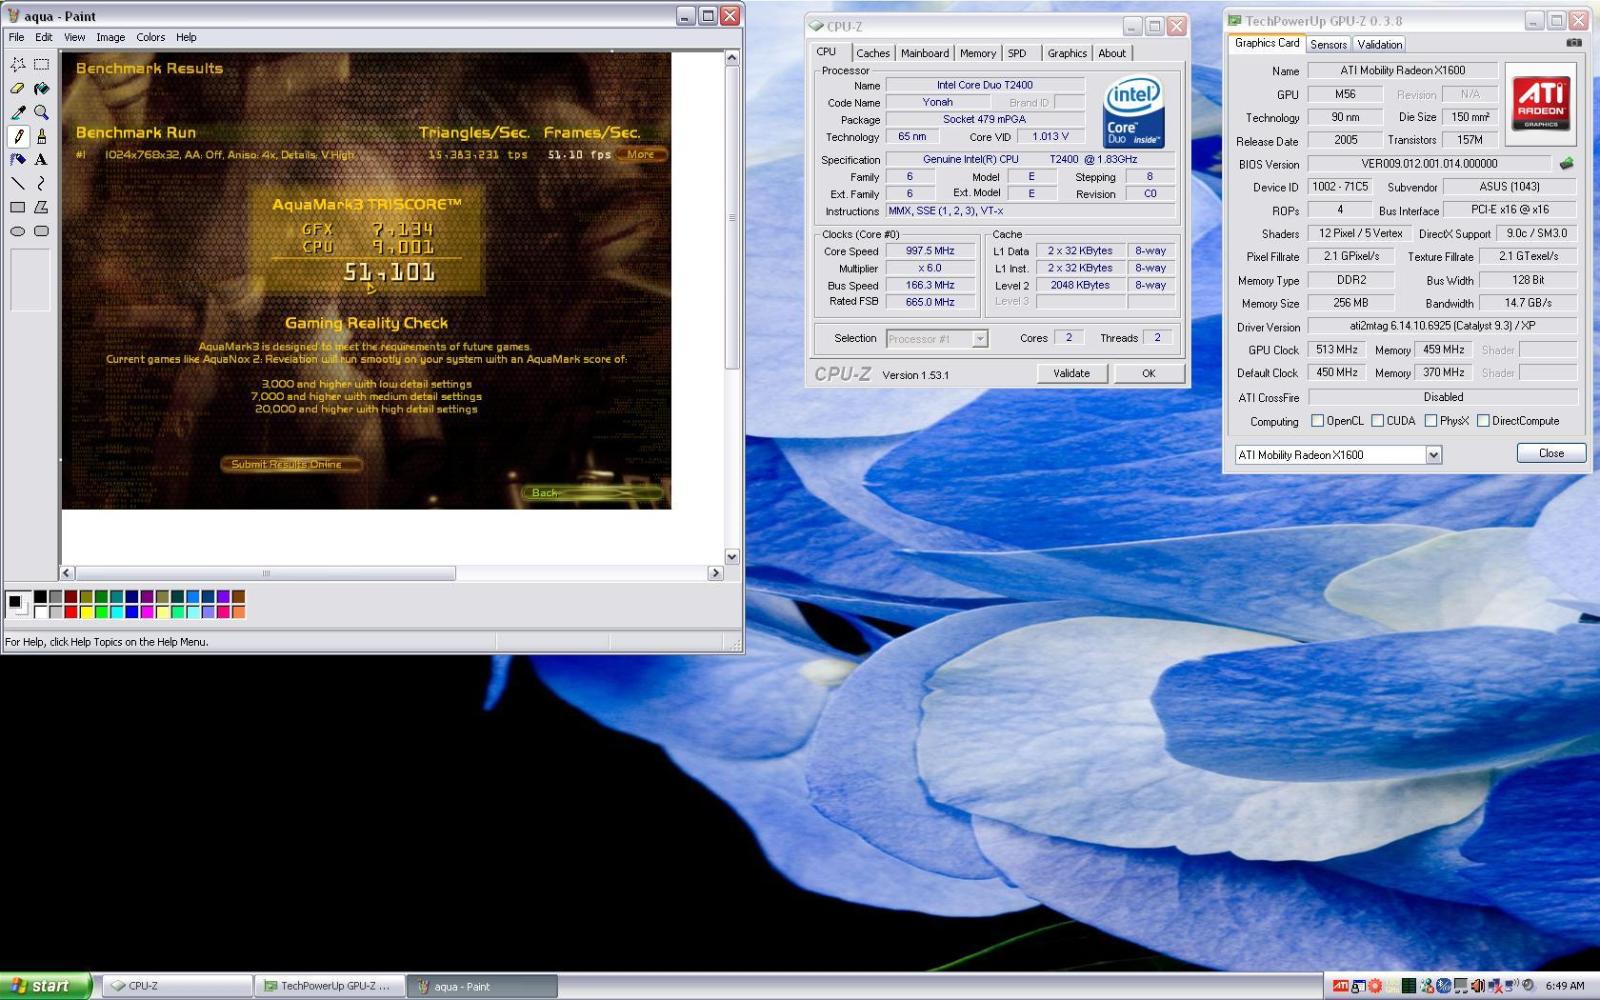This screenshot has height=1000, width=1600.
Task: Choose the Text tool marked A
Action: [x=41, y=159]
